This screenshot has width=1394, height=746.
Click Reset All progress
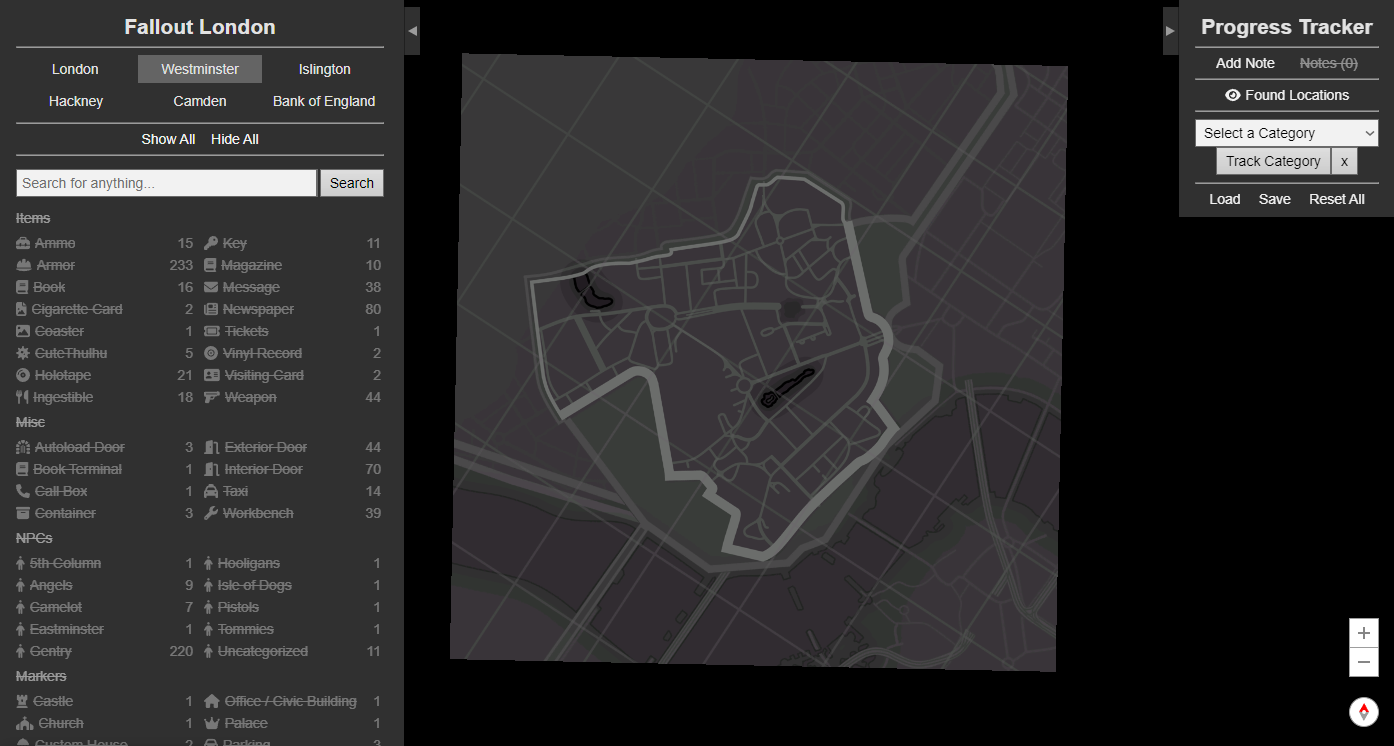(1337, 199)
